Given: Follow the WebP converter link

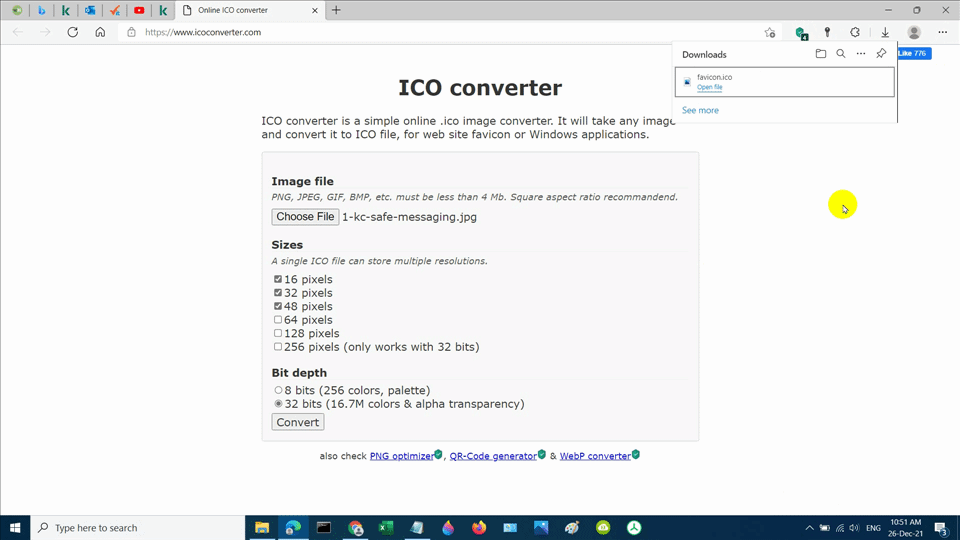Looking at the screenshot, I should (595, 456).
